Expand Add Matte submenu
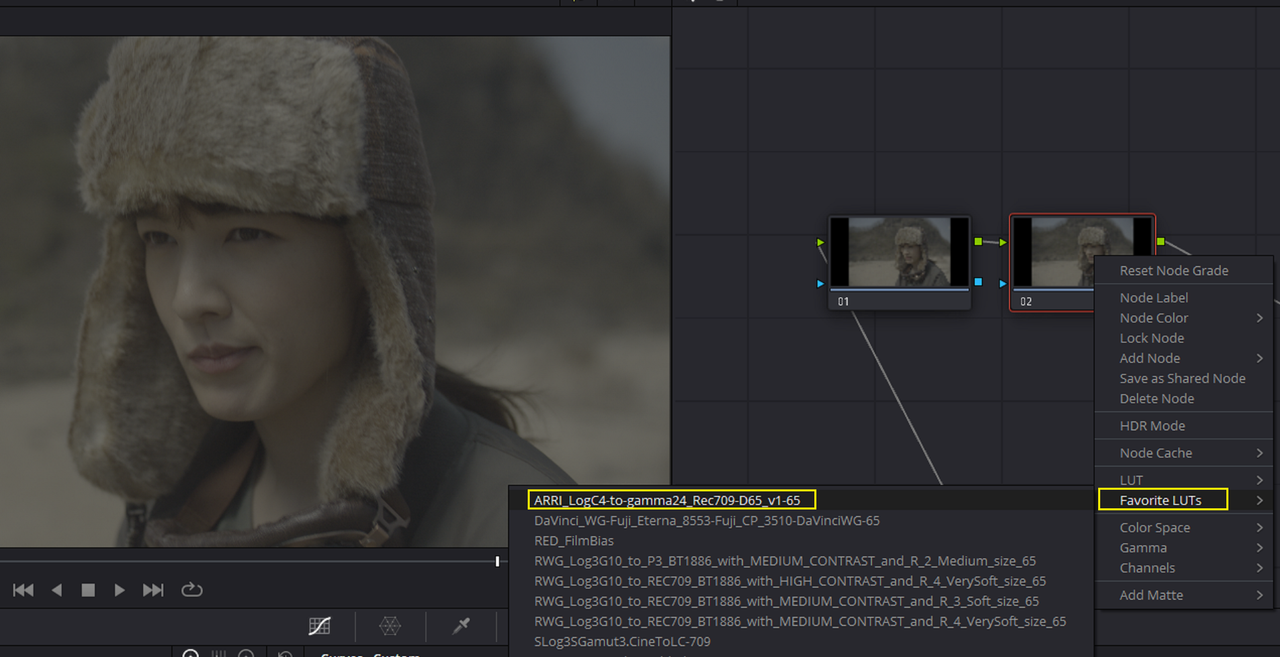Viewport: 1280px width, 657px height. 1186,595
